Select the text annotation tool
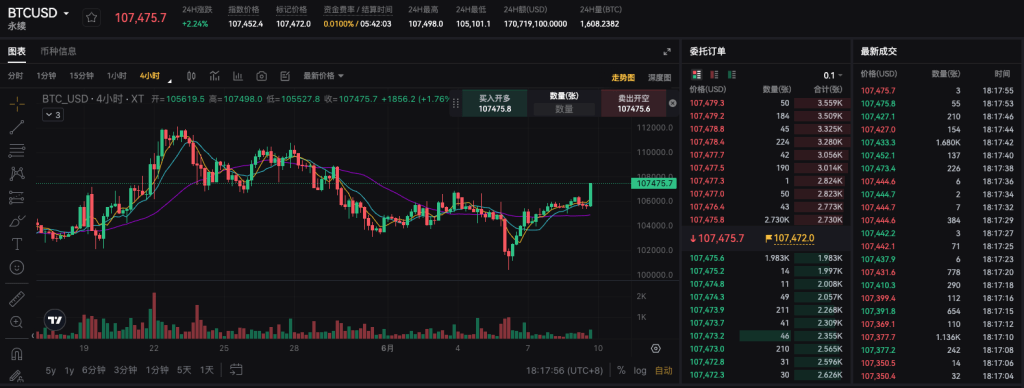Viewport: 1024px width, 388px height. click(17, 244)
